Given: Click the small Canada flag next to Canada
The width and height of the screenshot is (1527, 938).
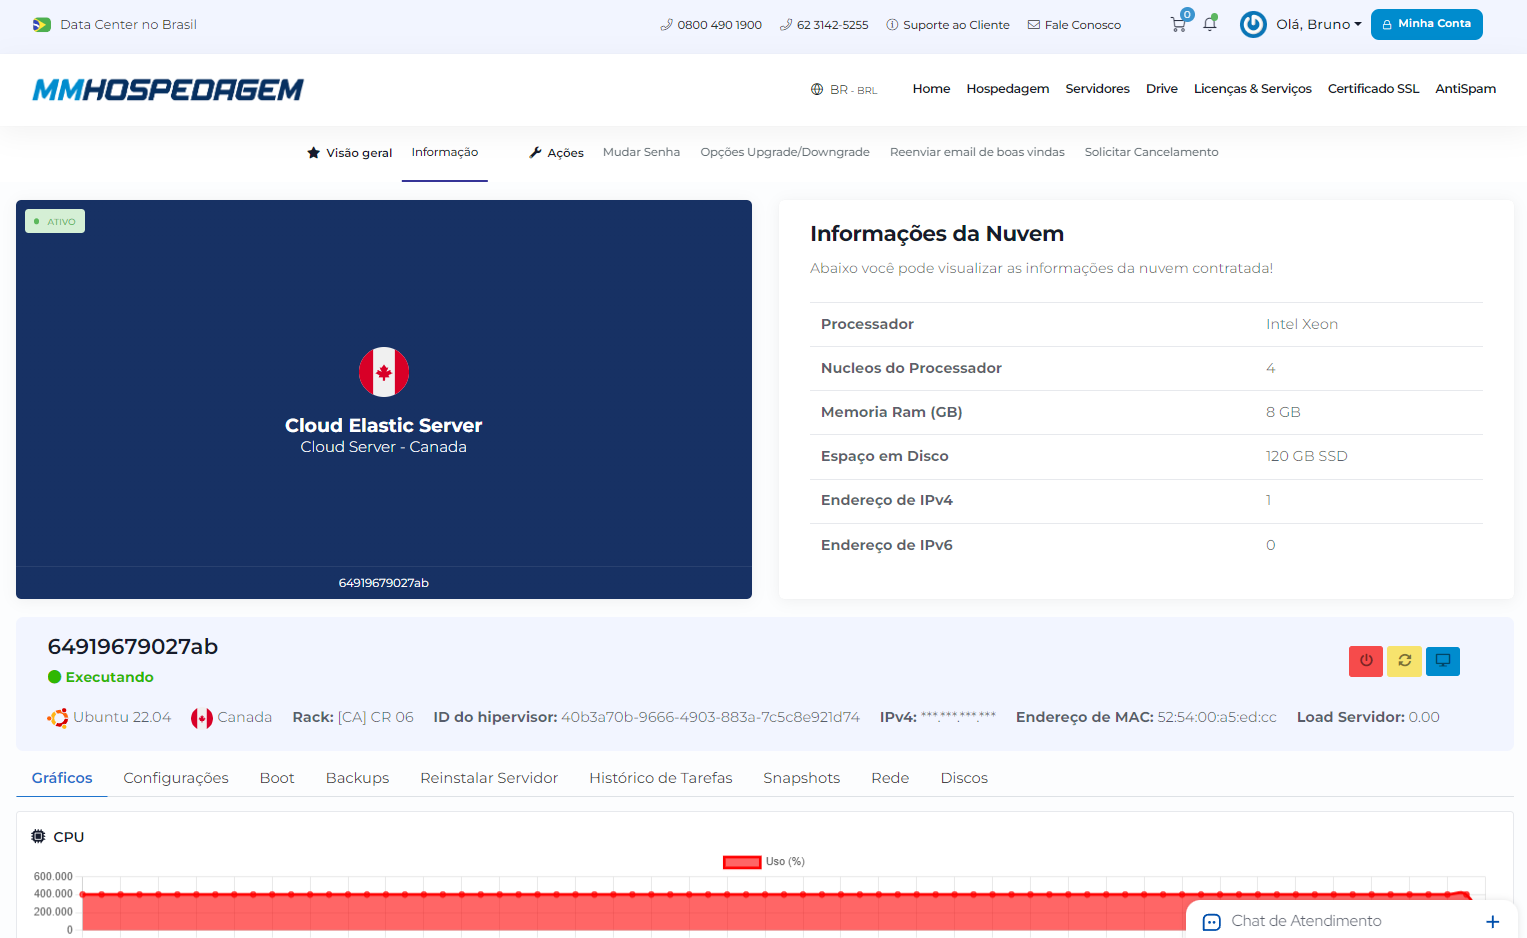Looking at the screenshot, I should tap(202, 718).
